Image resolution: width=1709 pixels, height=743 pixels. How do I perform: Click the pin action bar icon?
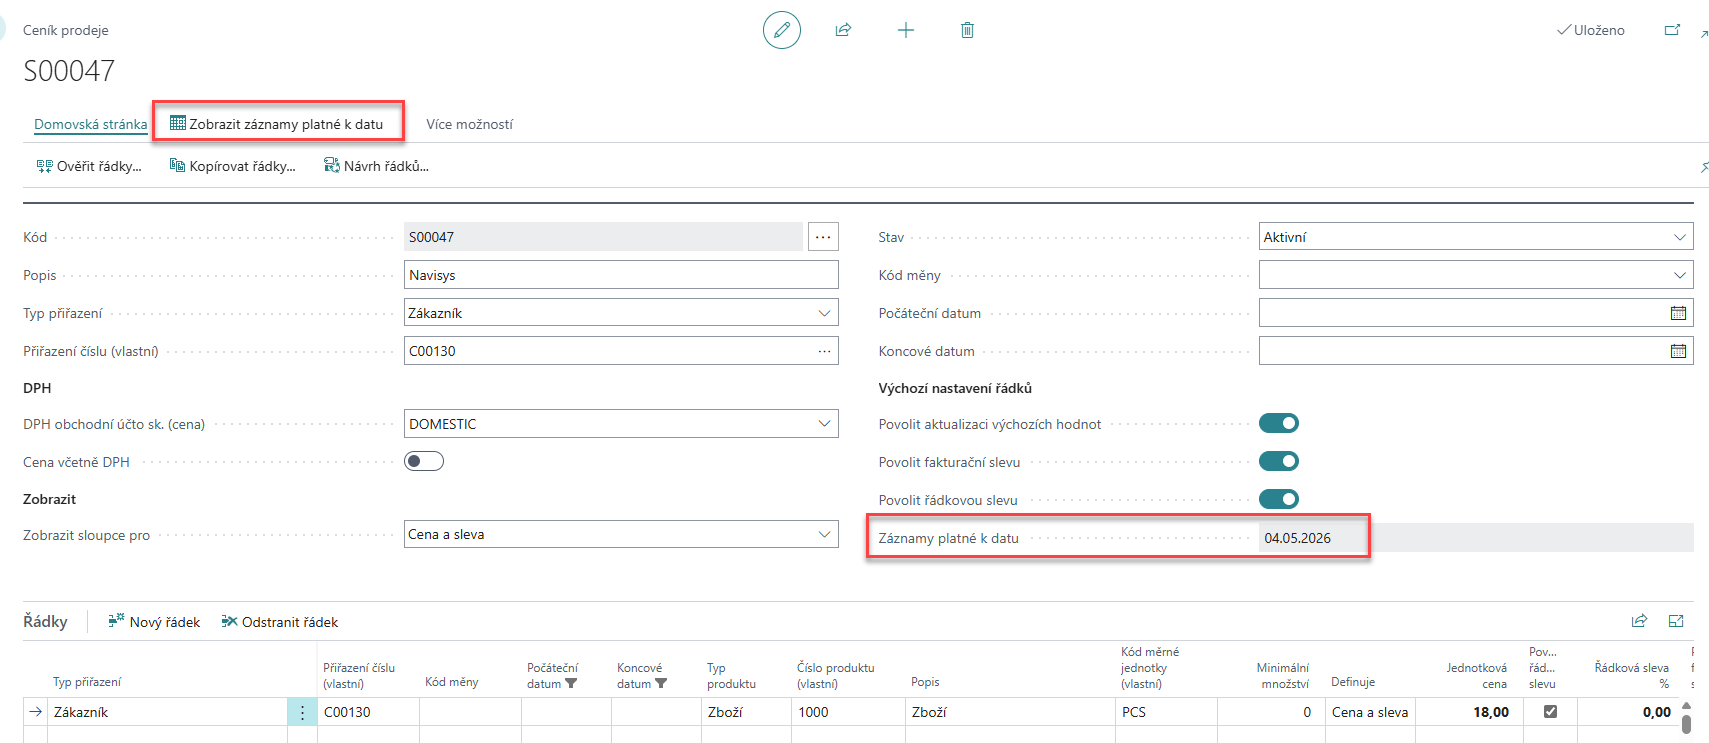[x=1704, y=167]
